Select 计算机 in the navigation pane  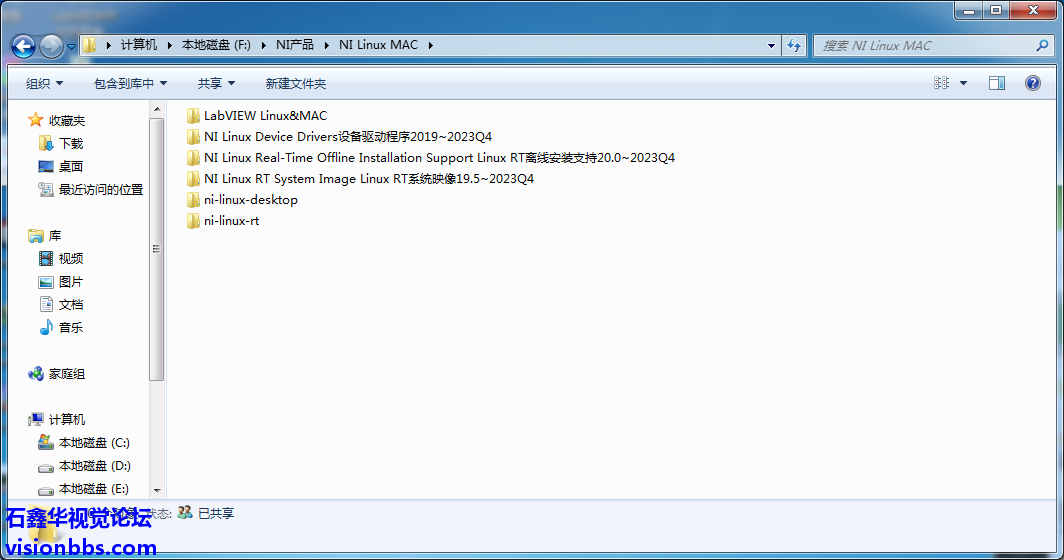tap(66, 419)
